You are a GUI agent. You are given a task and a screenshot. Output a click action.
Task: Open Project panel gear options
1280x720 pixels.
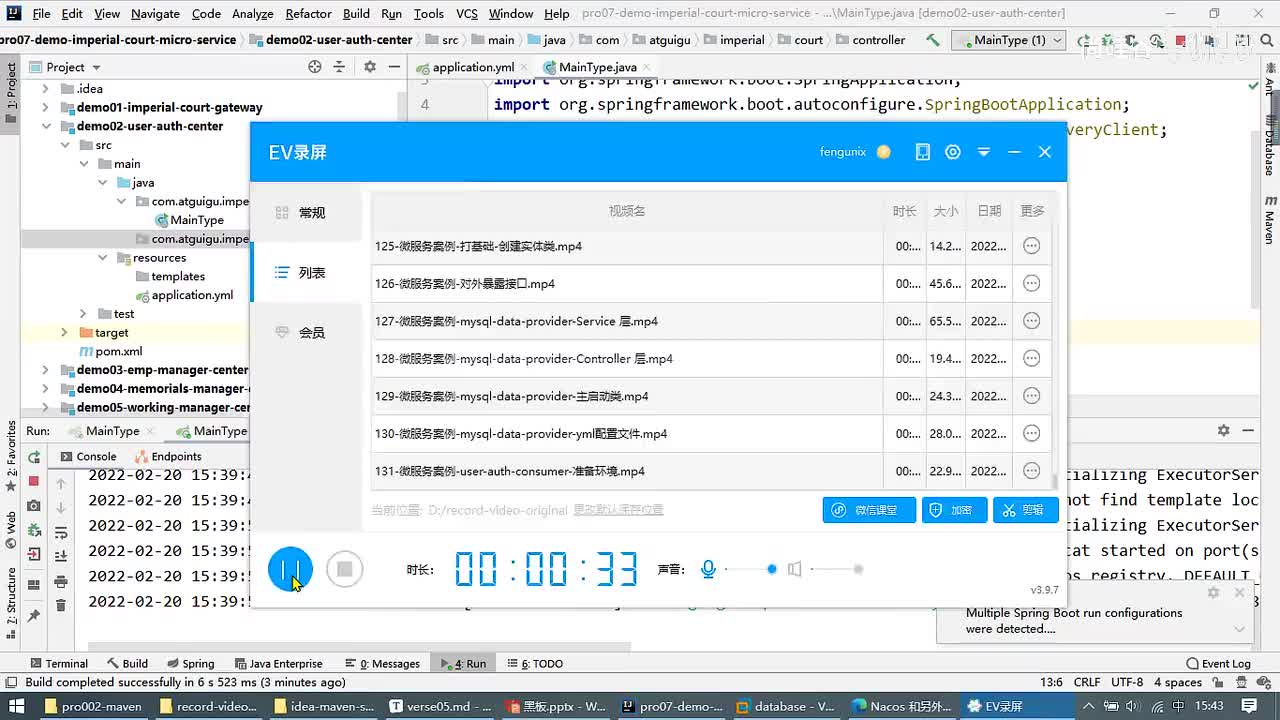coord(370,67)
